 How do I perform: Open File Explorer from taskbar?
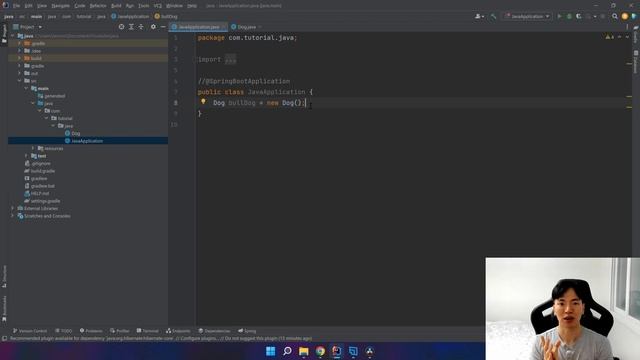pos(304,351)
